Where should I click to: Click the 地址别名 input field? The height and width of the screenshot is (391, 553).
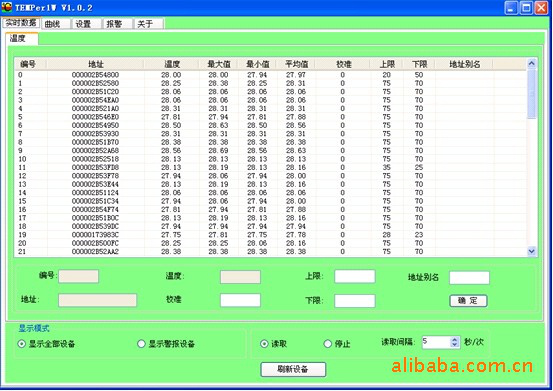click(469, 277)
